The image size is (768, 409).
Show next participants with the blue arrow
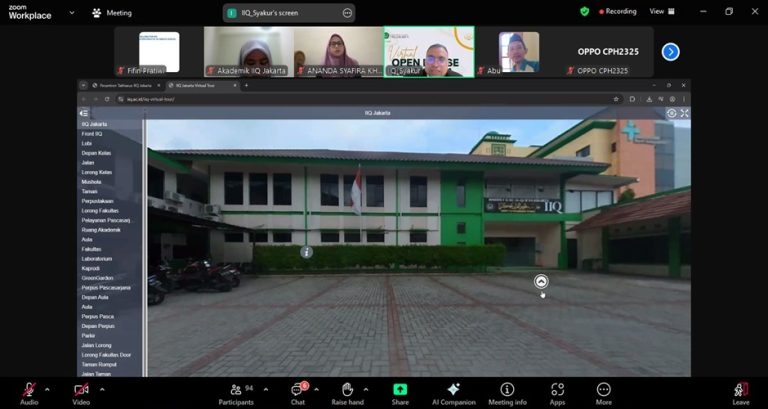tap(671, 51)
